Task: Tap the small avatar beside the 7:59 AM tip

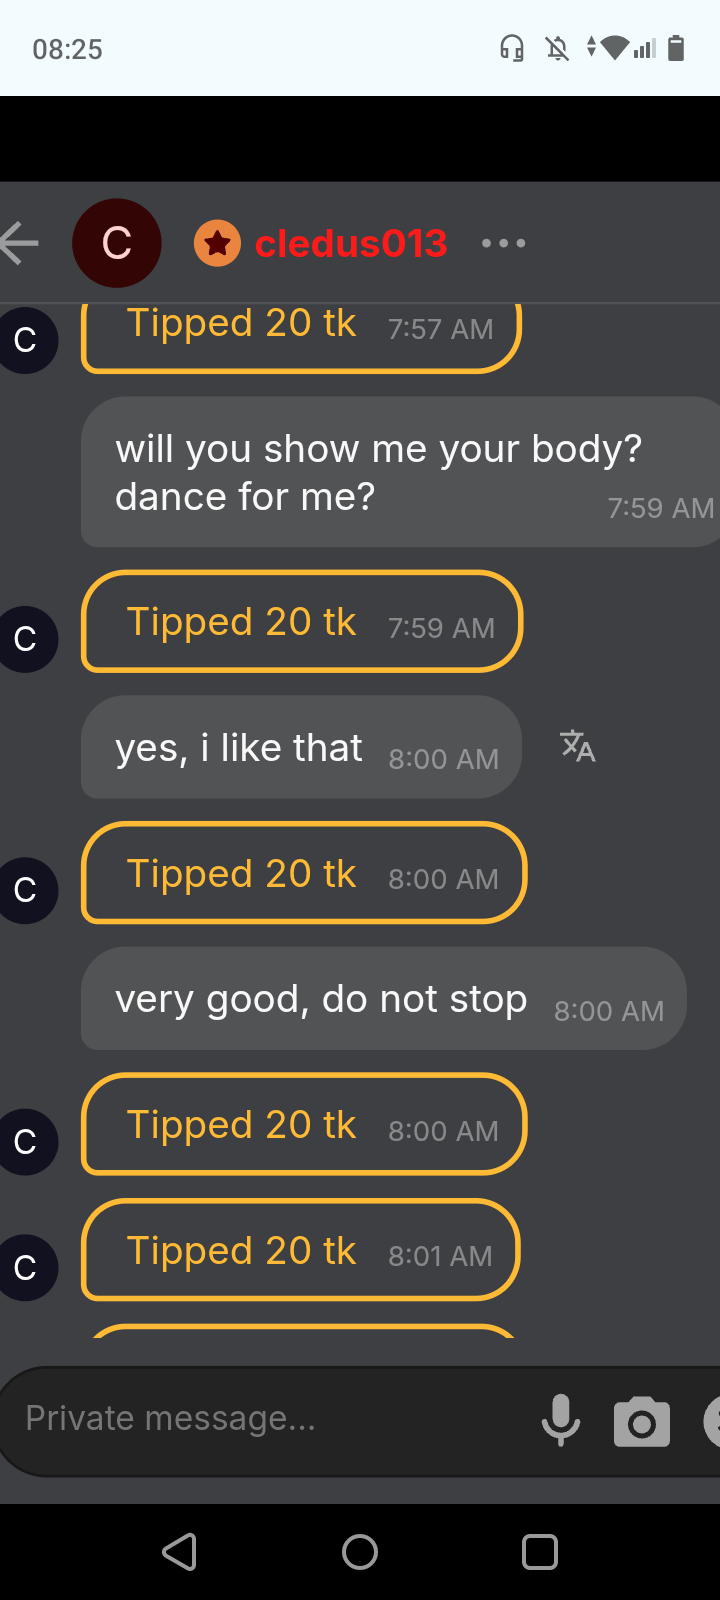Action: tap(26, 639)
